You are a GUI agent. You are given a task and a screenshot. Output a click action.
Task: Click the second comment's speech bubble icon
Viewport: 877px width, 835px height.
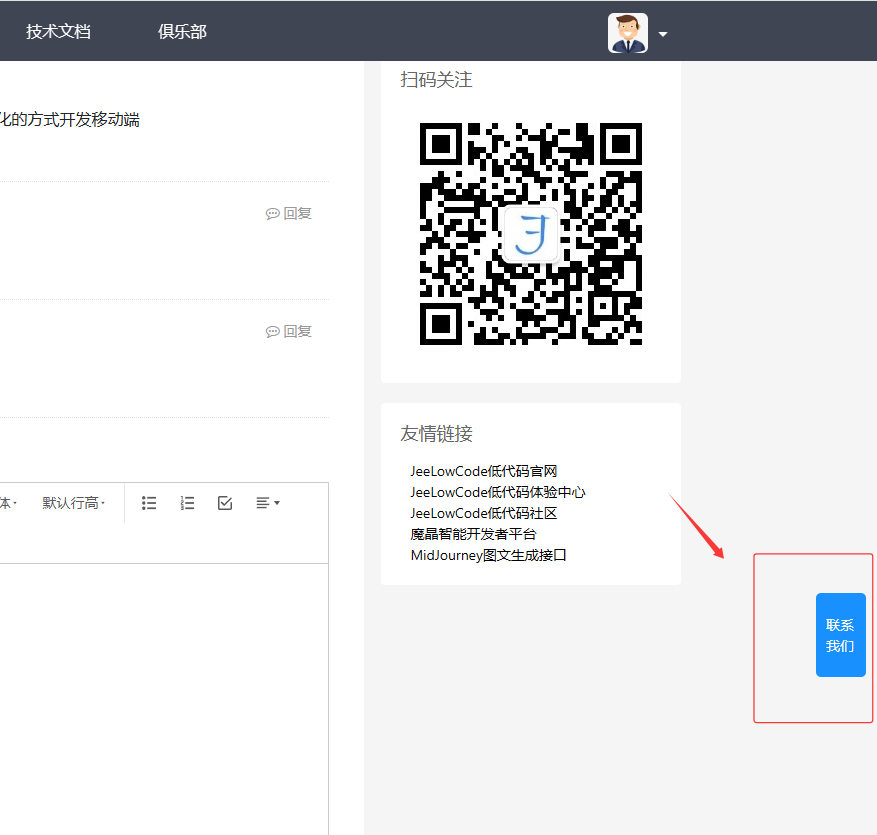(x=272, y=332)
